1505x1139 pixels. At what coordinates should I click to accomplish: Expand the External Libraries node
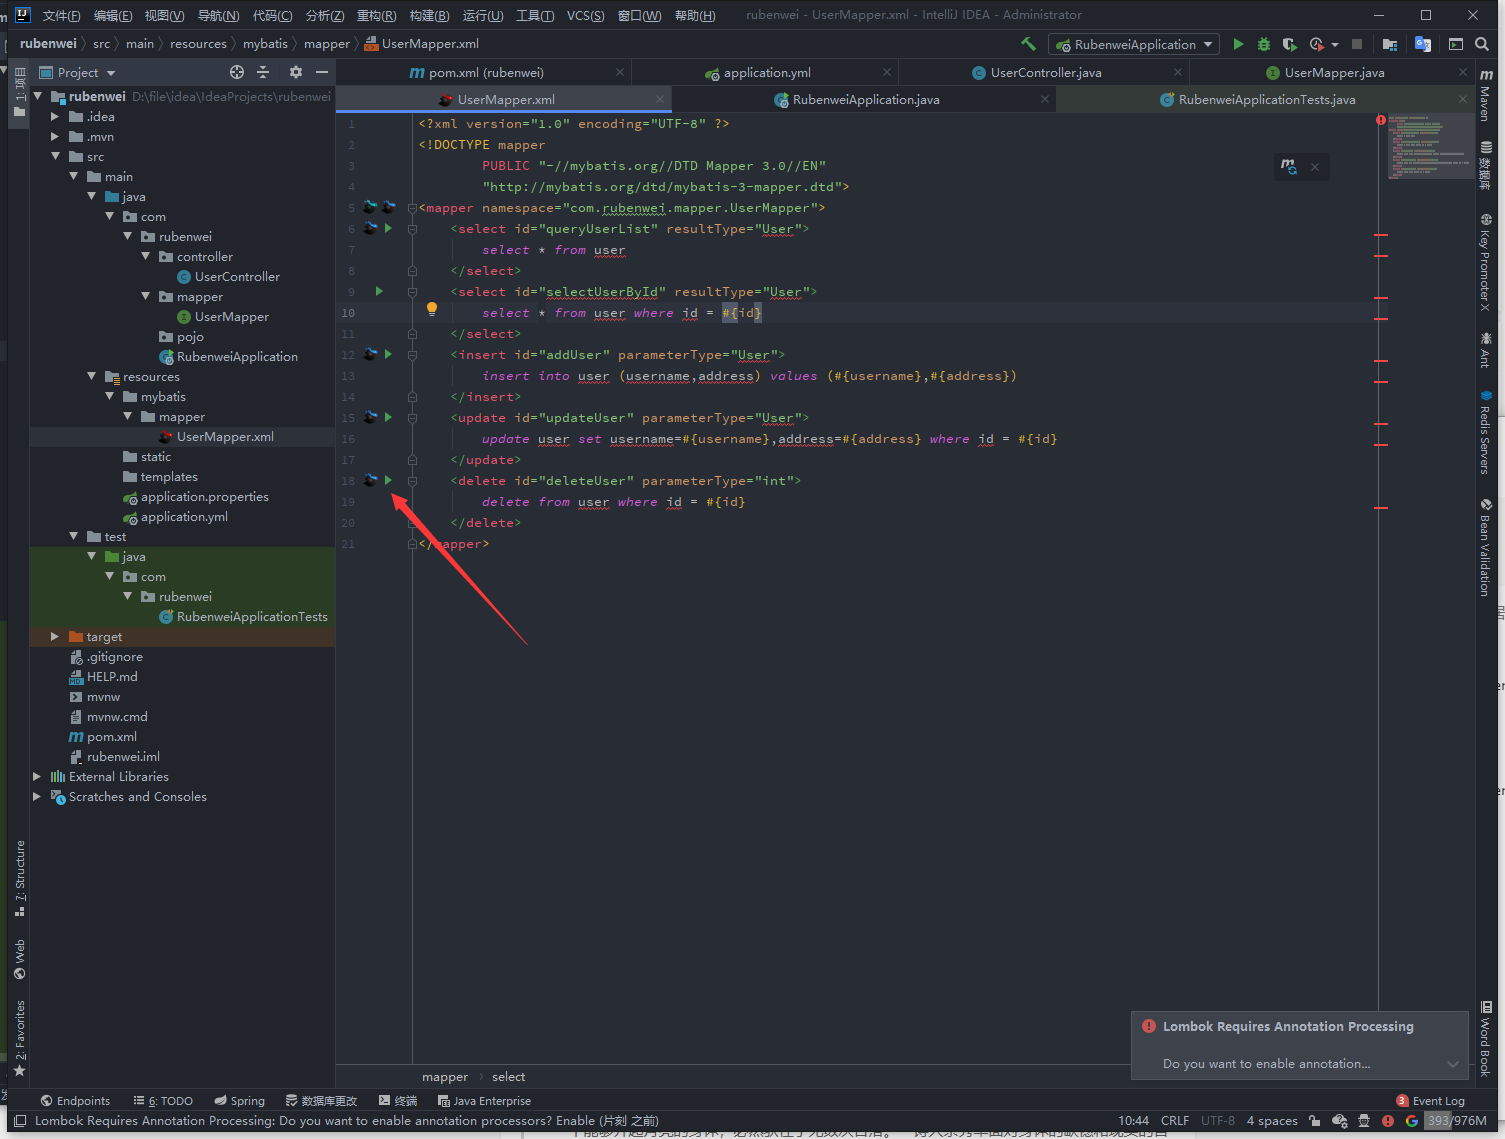point(37,777)
